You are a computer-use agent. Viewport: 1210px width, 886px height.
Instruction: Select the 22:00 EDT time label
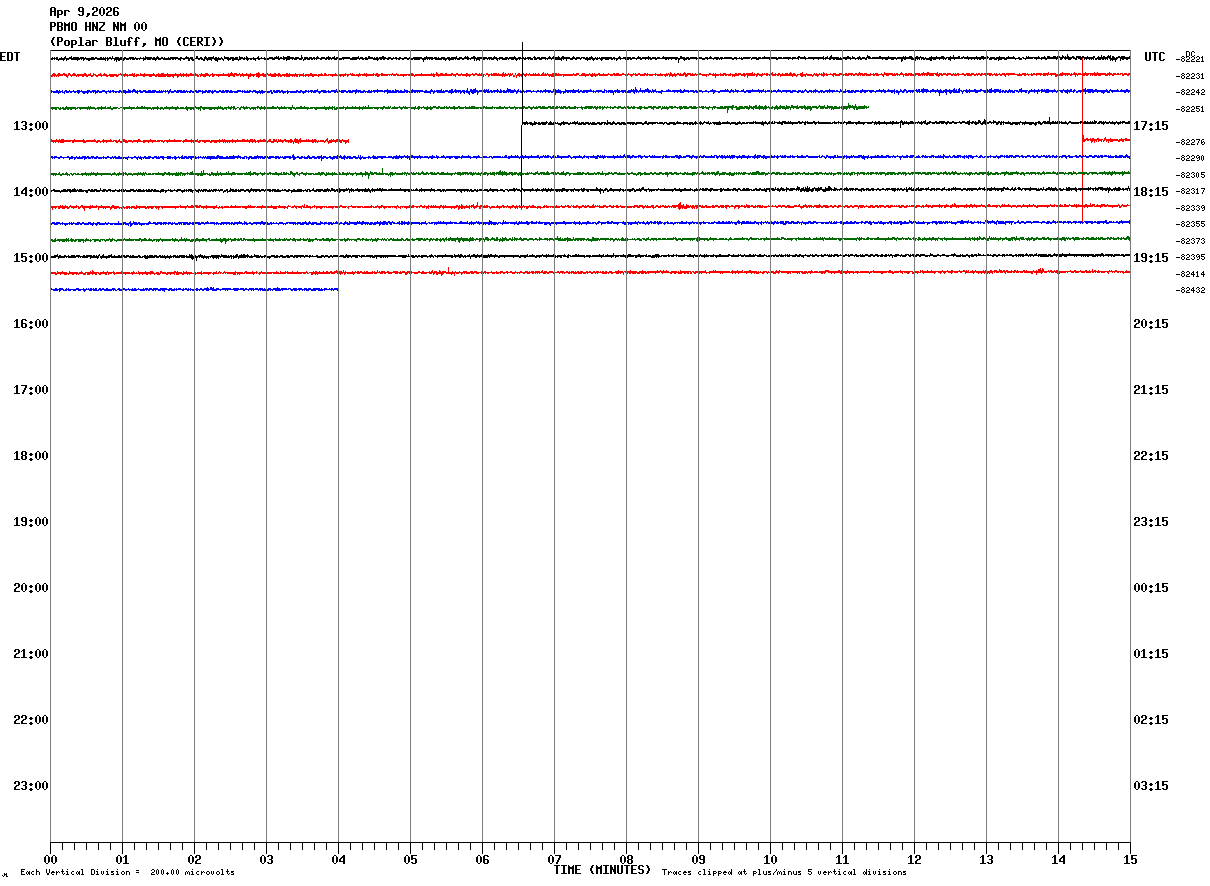31,720
